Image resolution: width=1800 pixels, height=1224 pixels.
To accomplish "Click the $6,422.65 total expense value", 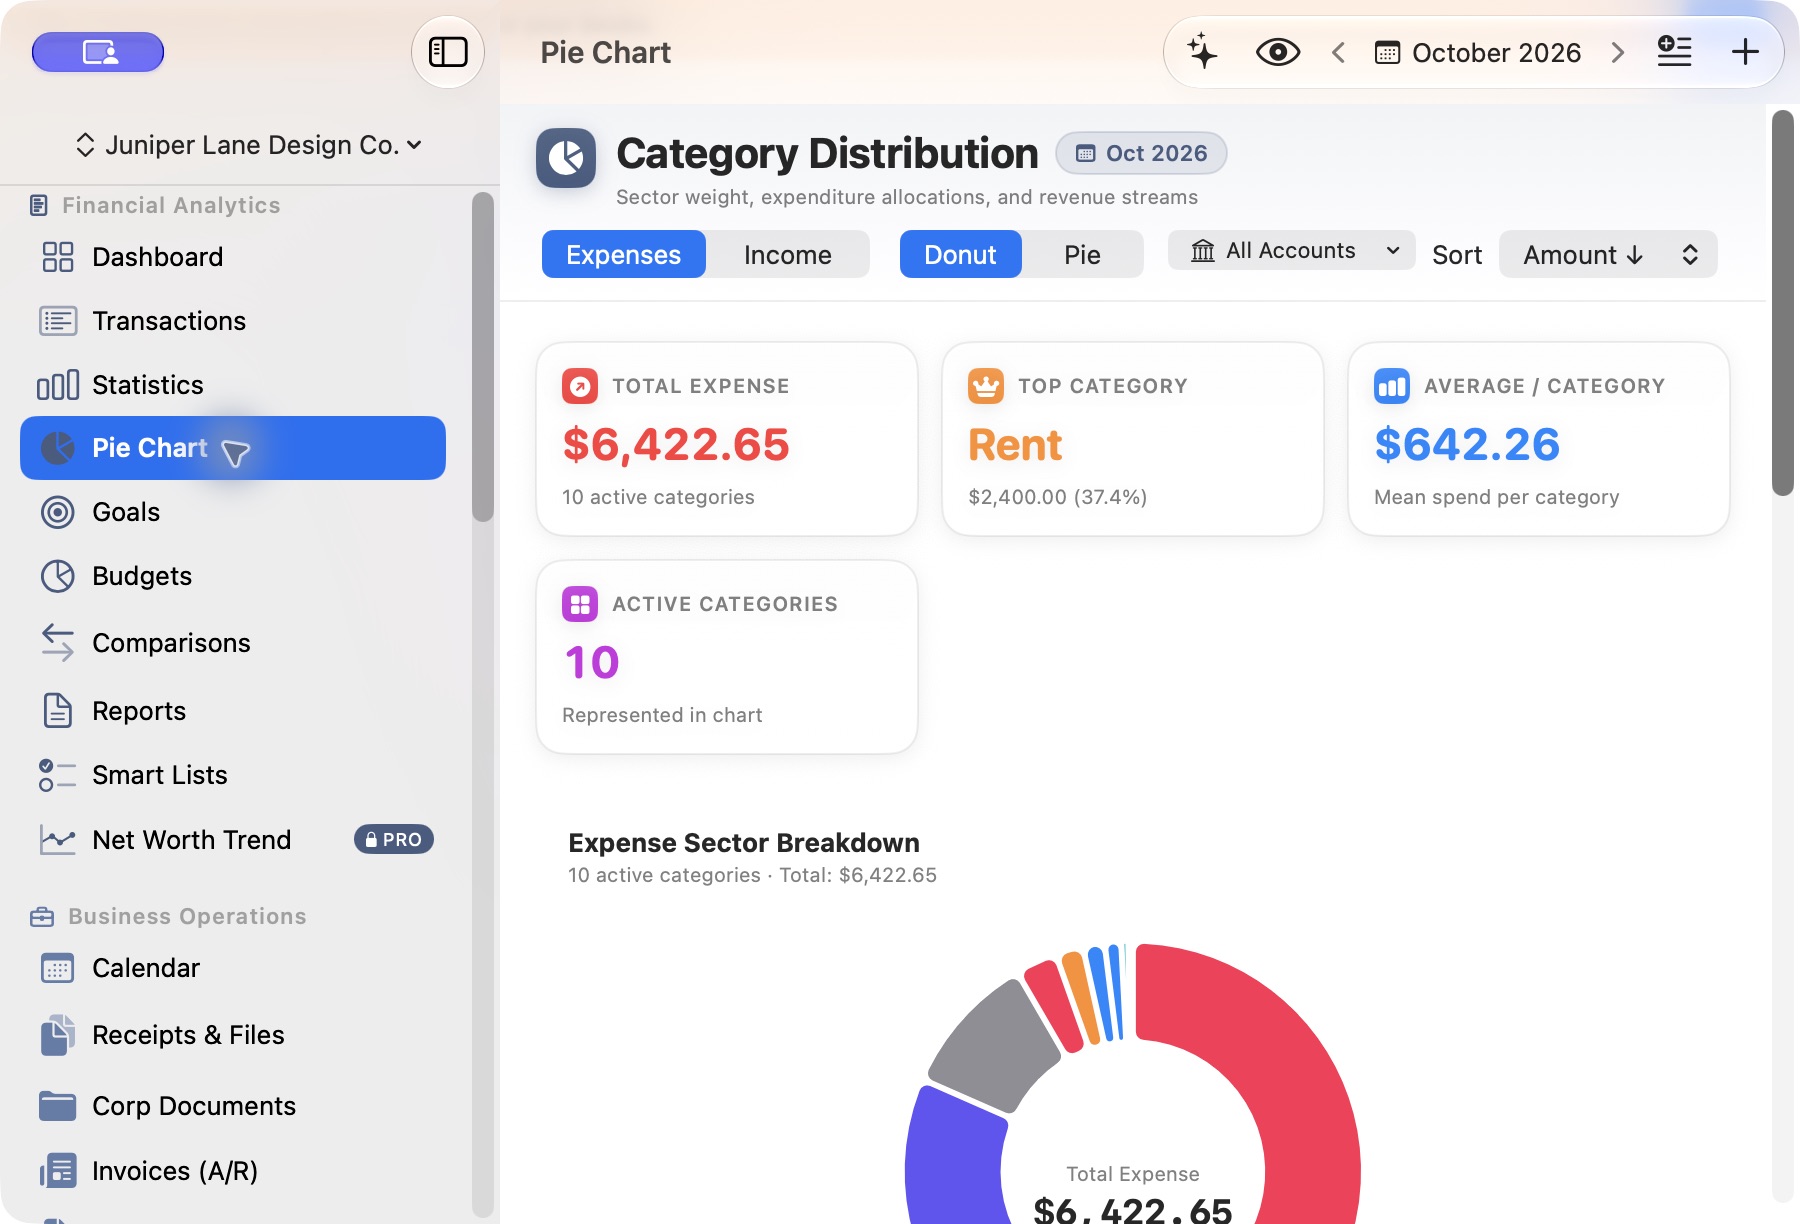I will (x=676, y=445).
